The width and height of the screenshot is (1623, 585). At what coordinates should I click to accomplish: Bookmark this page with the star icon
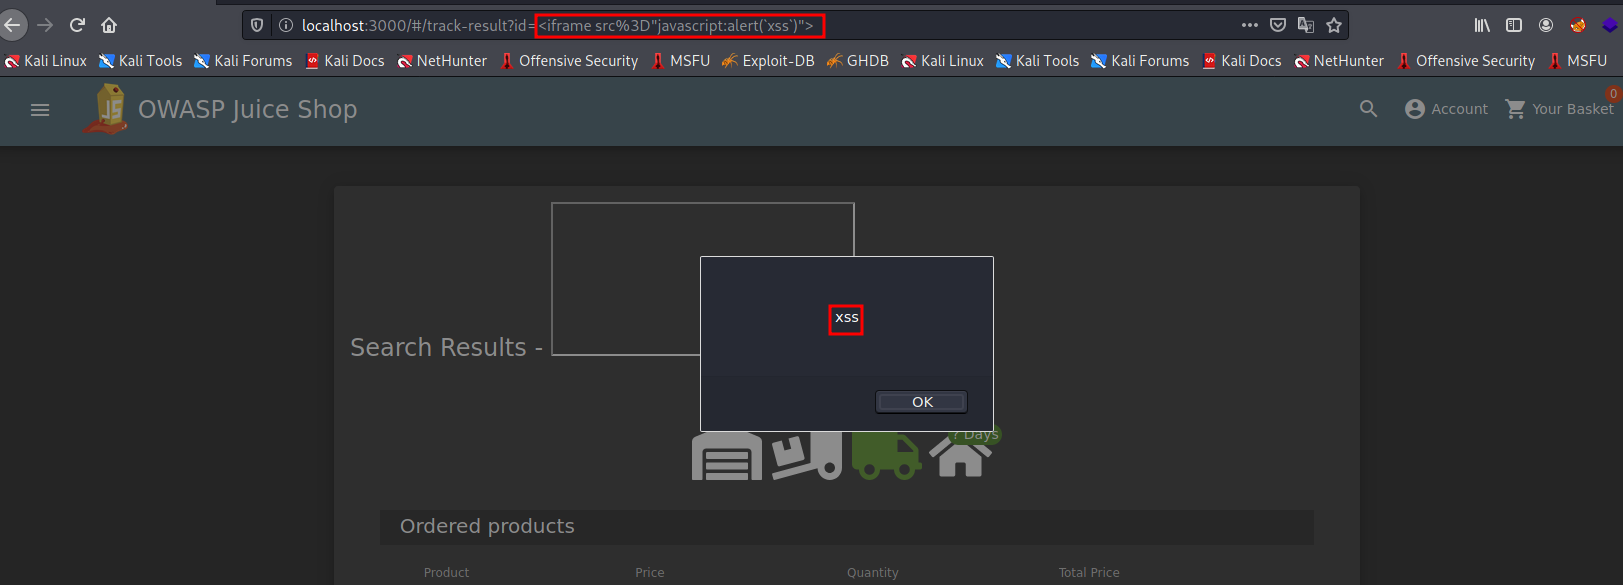(x=1334, y=25)
